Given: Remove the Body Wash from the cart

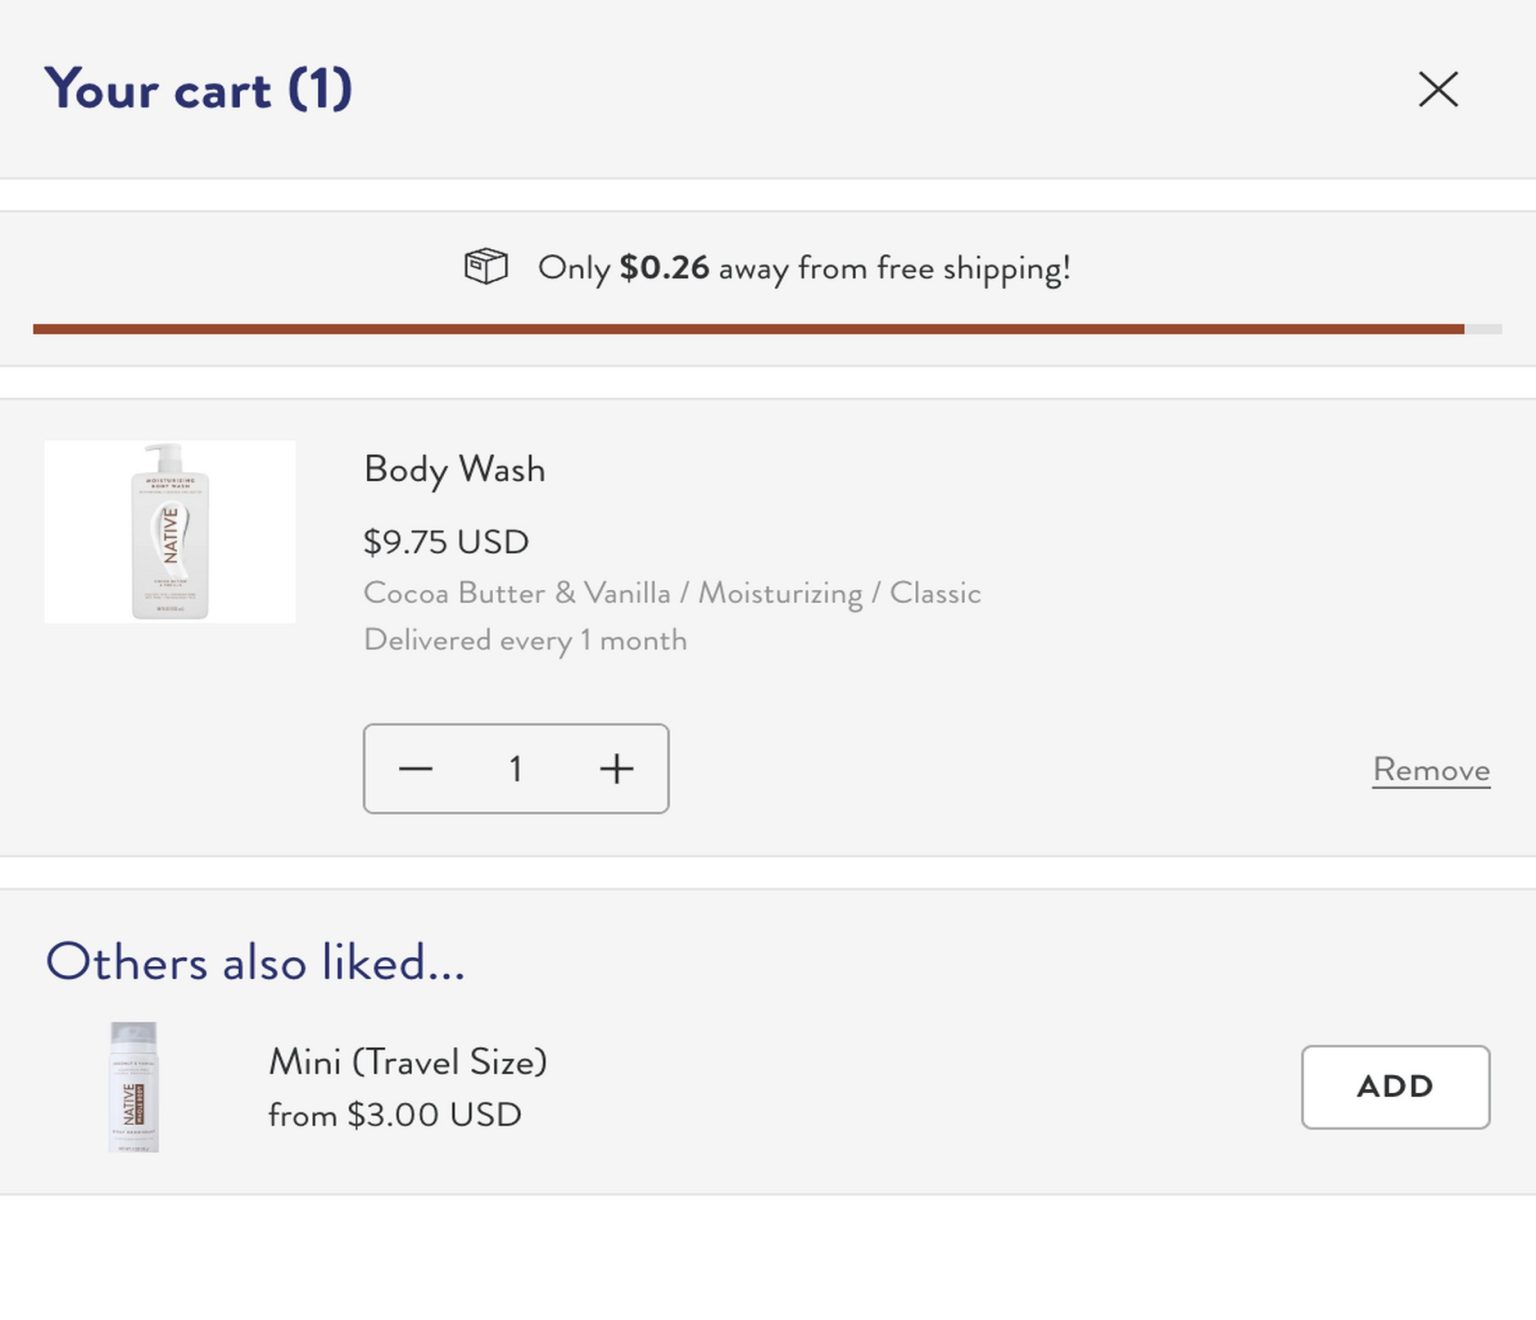Looking at the screenshot, I should point(1431,769).
